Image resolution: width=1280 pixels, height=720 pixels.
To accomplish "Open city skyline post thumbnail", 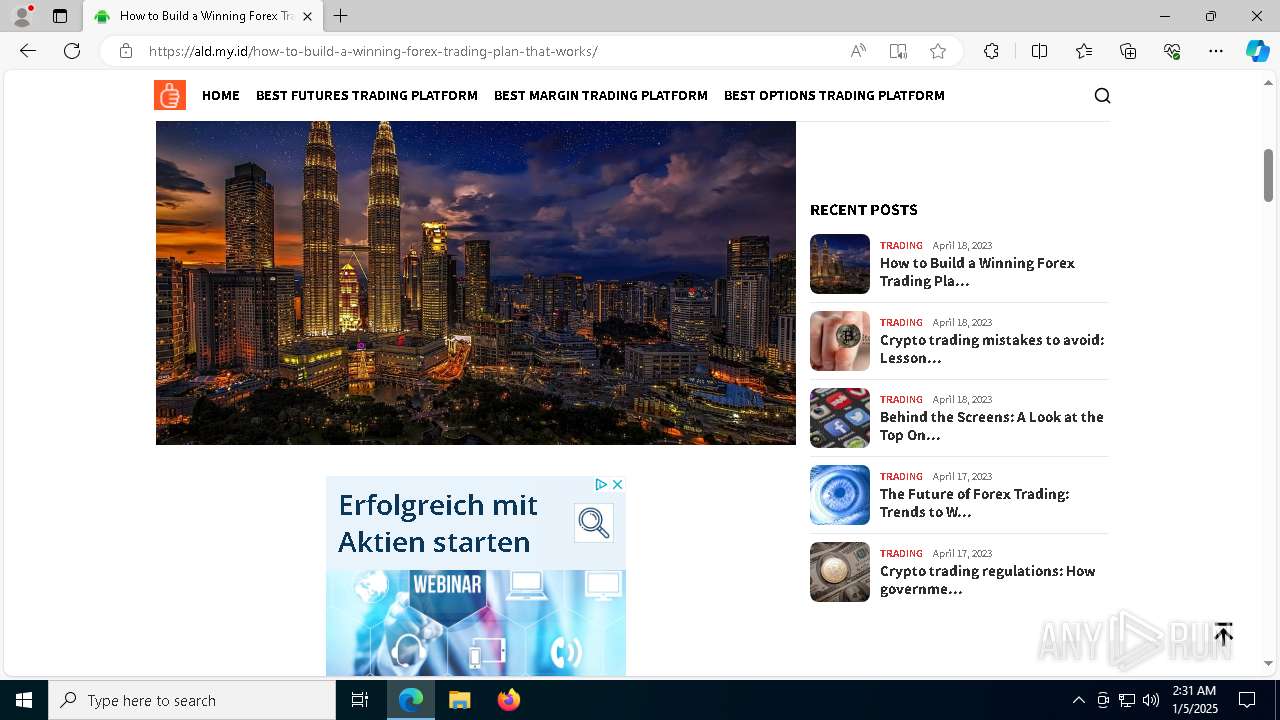I will (x=840, y=264).
